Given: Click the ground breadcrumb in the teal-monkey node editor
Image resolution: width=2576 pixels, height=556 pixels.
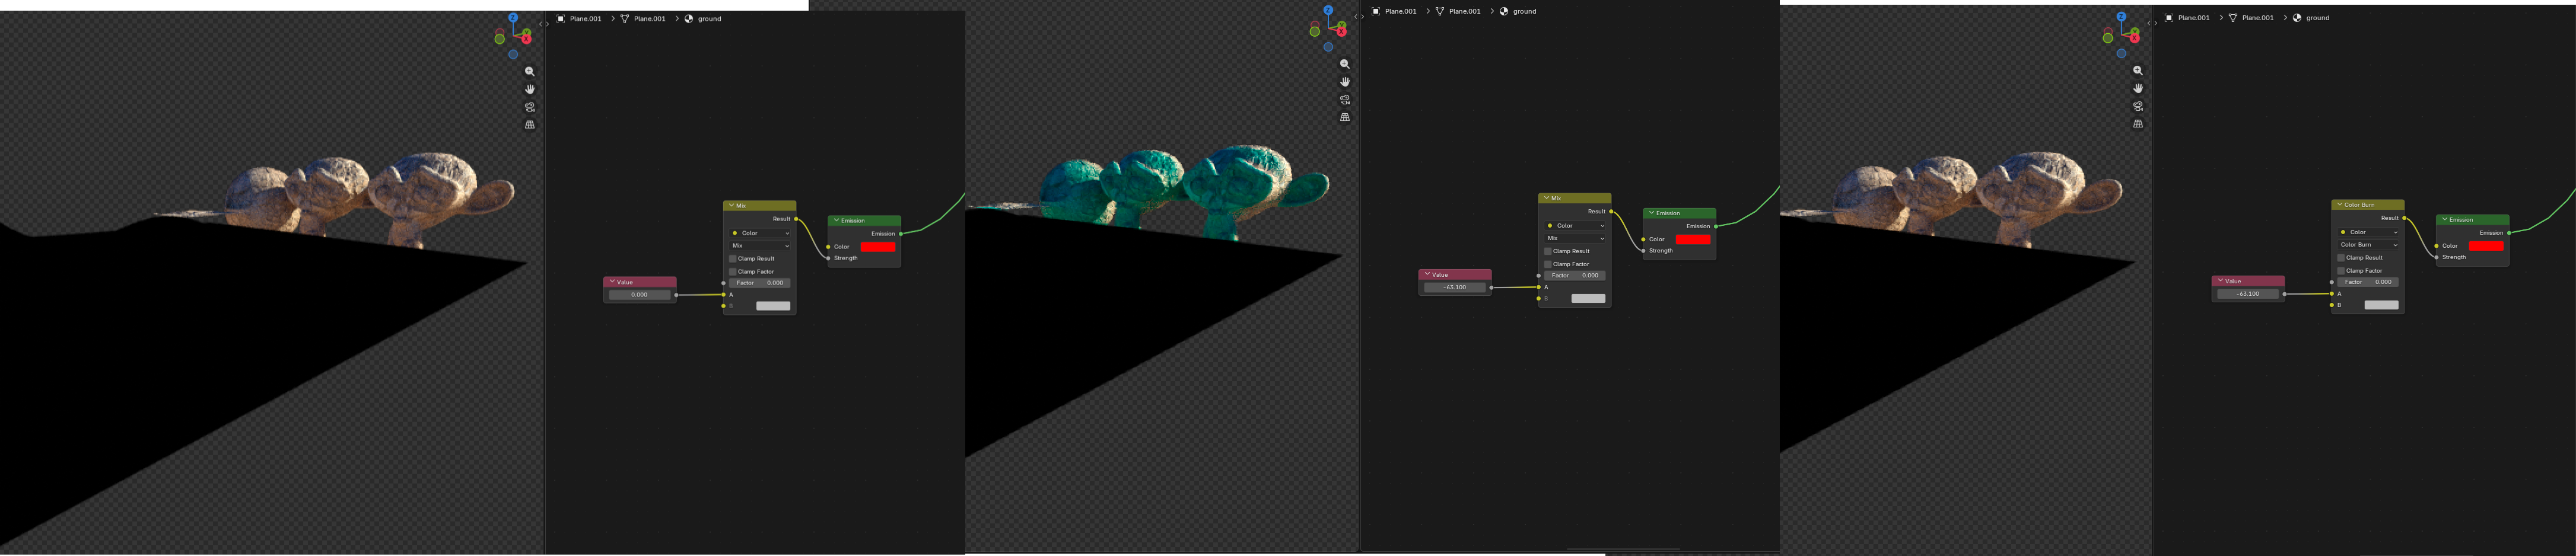Looking at the screenshot, I should 1524,12.
